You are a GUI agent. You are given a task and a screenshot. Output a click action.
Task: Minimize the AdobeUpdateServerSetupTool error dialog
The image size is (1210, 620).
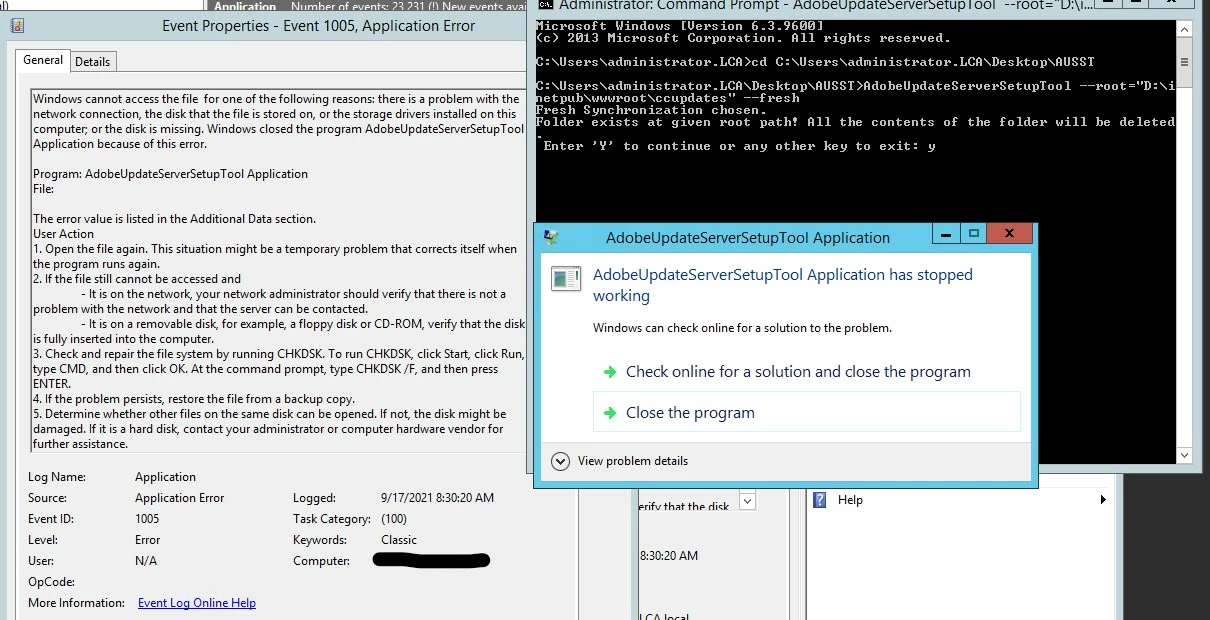[x=947, y=233]
